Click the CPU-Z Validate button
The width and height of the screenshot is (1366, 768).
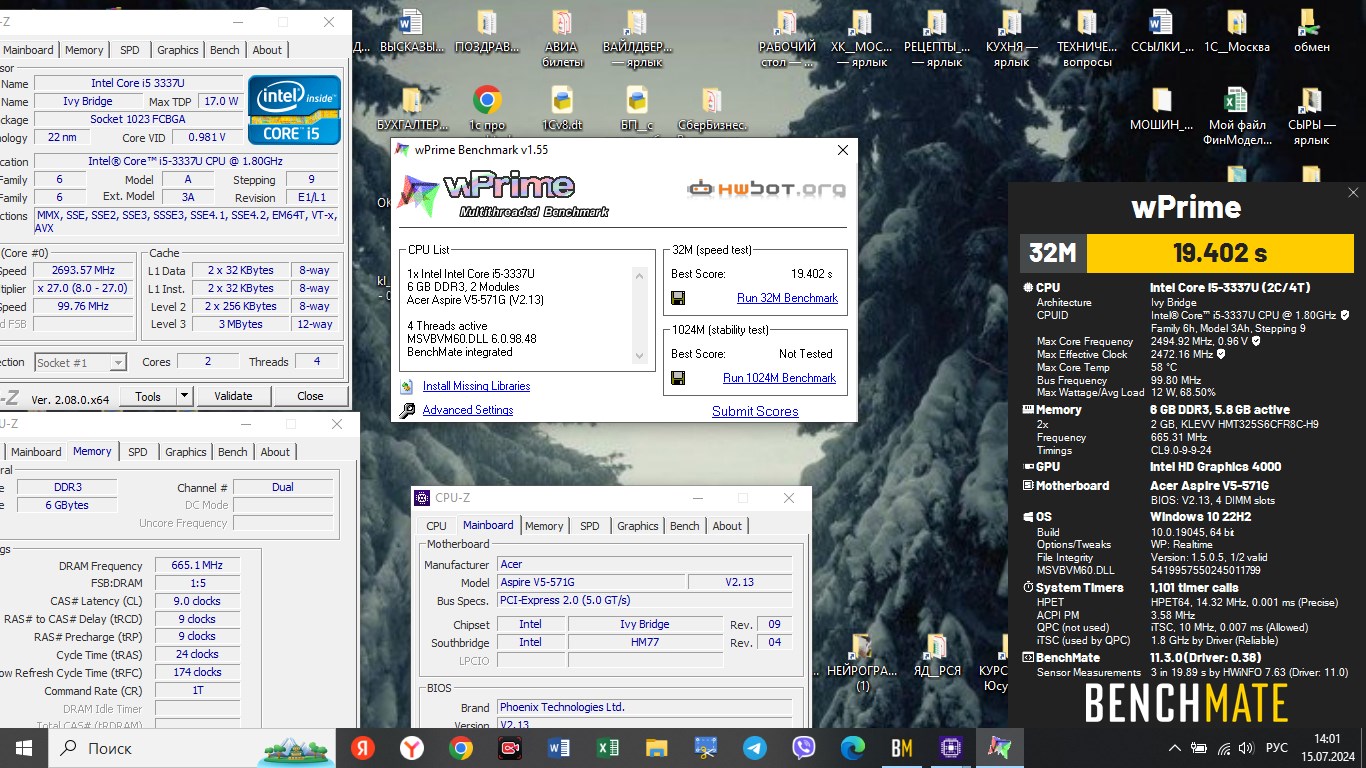click(x=233, y=396)
